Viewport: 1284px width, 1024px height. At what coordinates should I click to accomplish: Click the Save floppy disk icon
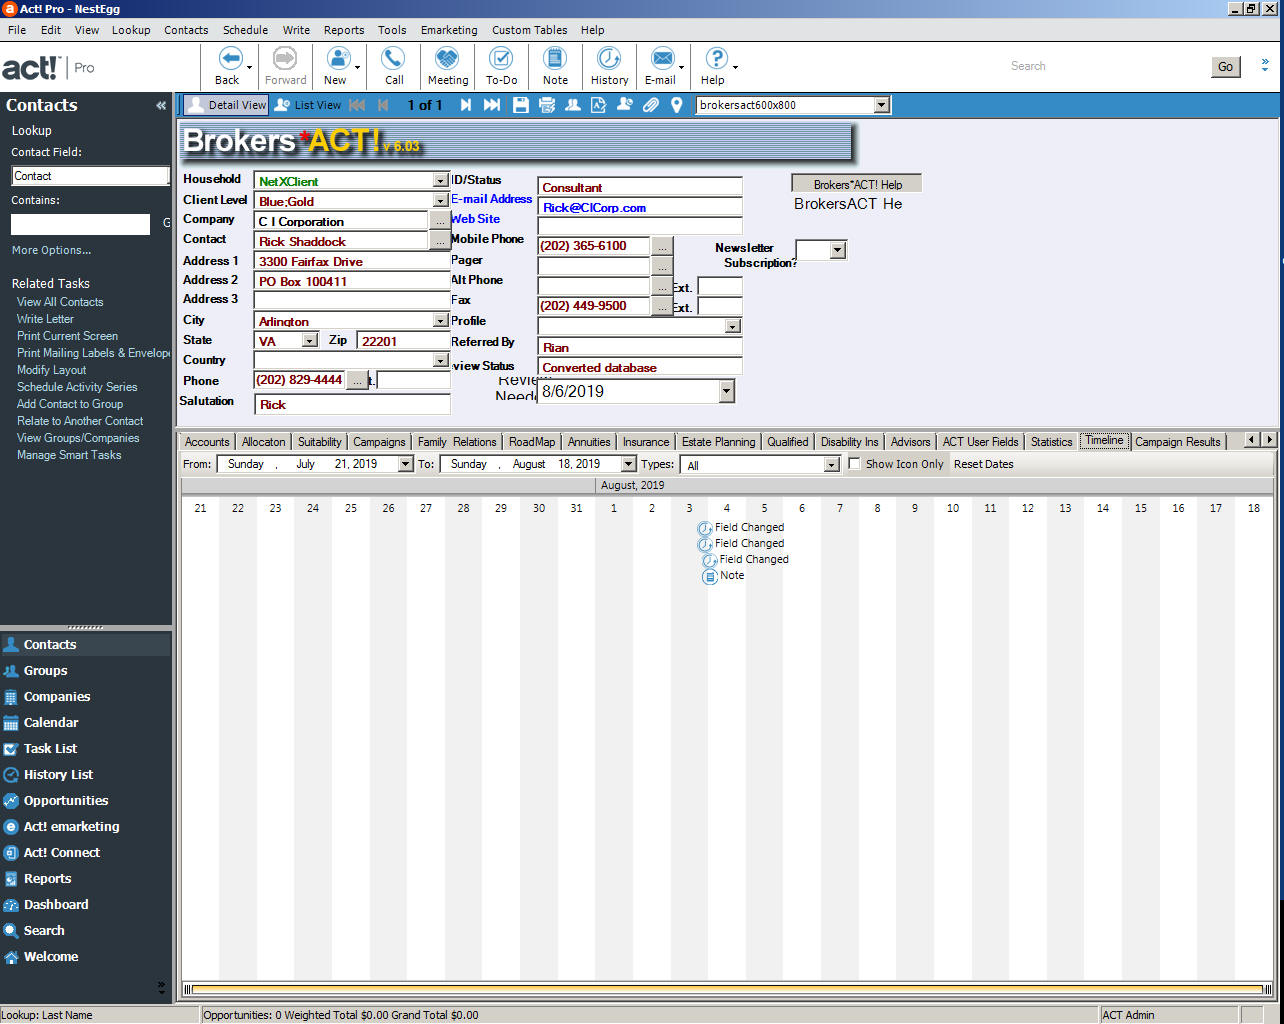point(521,105)
